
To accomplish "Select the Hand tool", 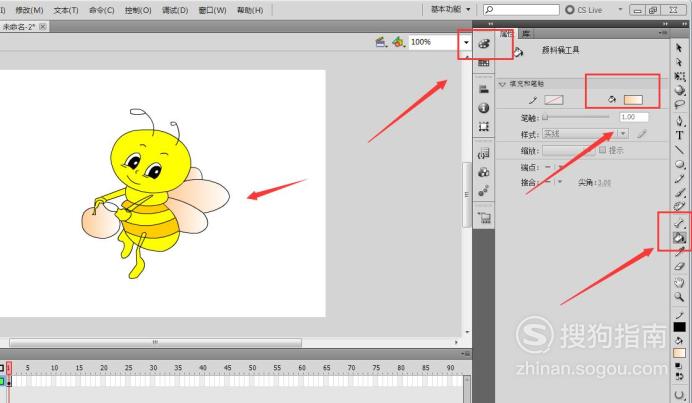I will coord(679,282).
